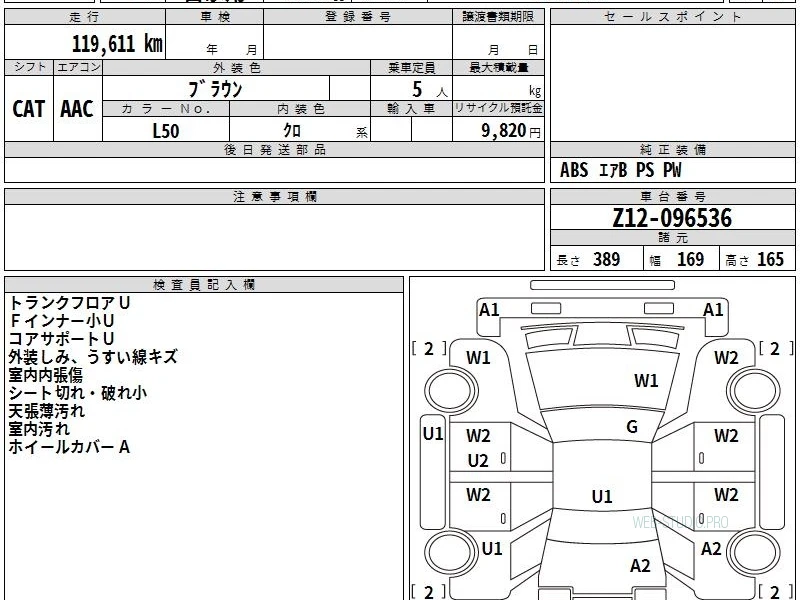Click the width value 169
Screen dimensions: 800x600
click(x=690, y=259)
